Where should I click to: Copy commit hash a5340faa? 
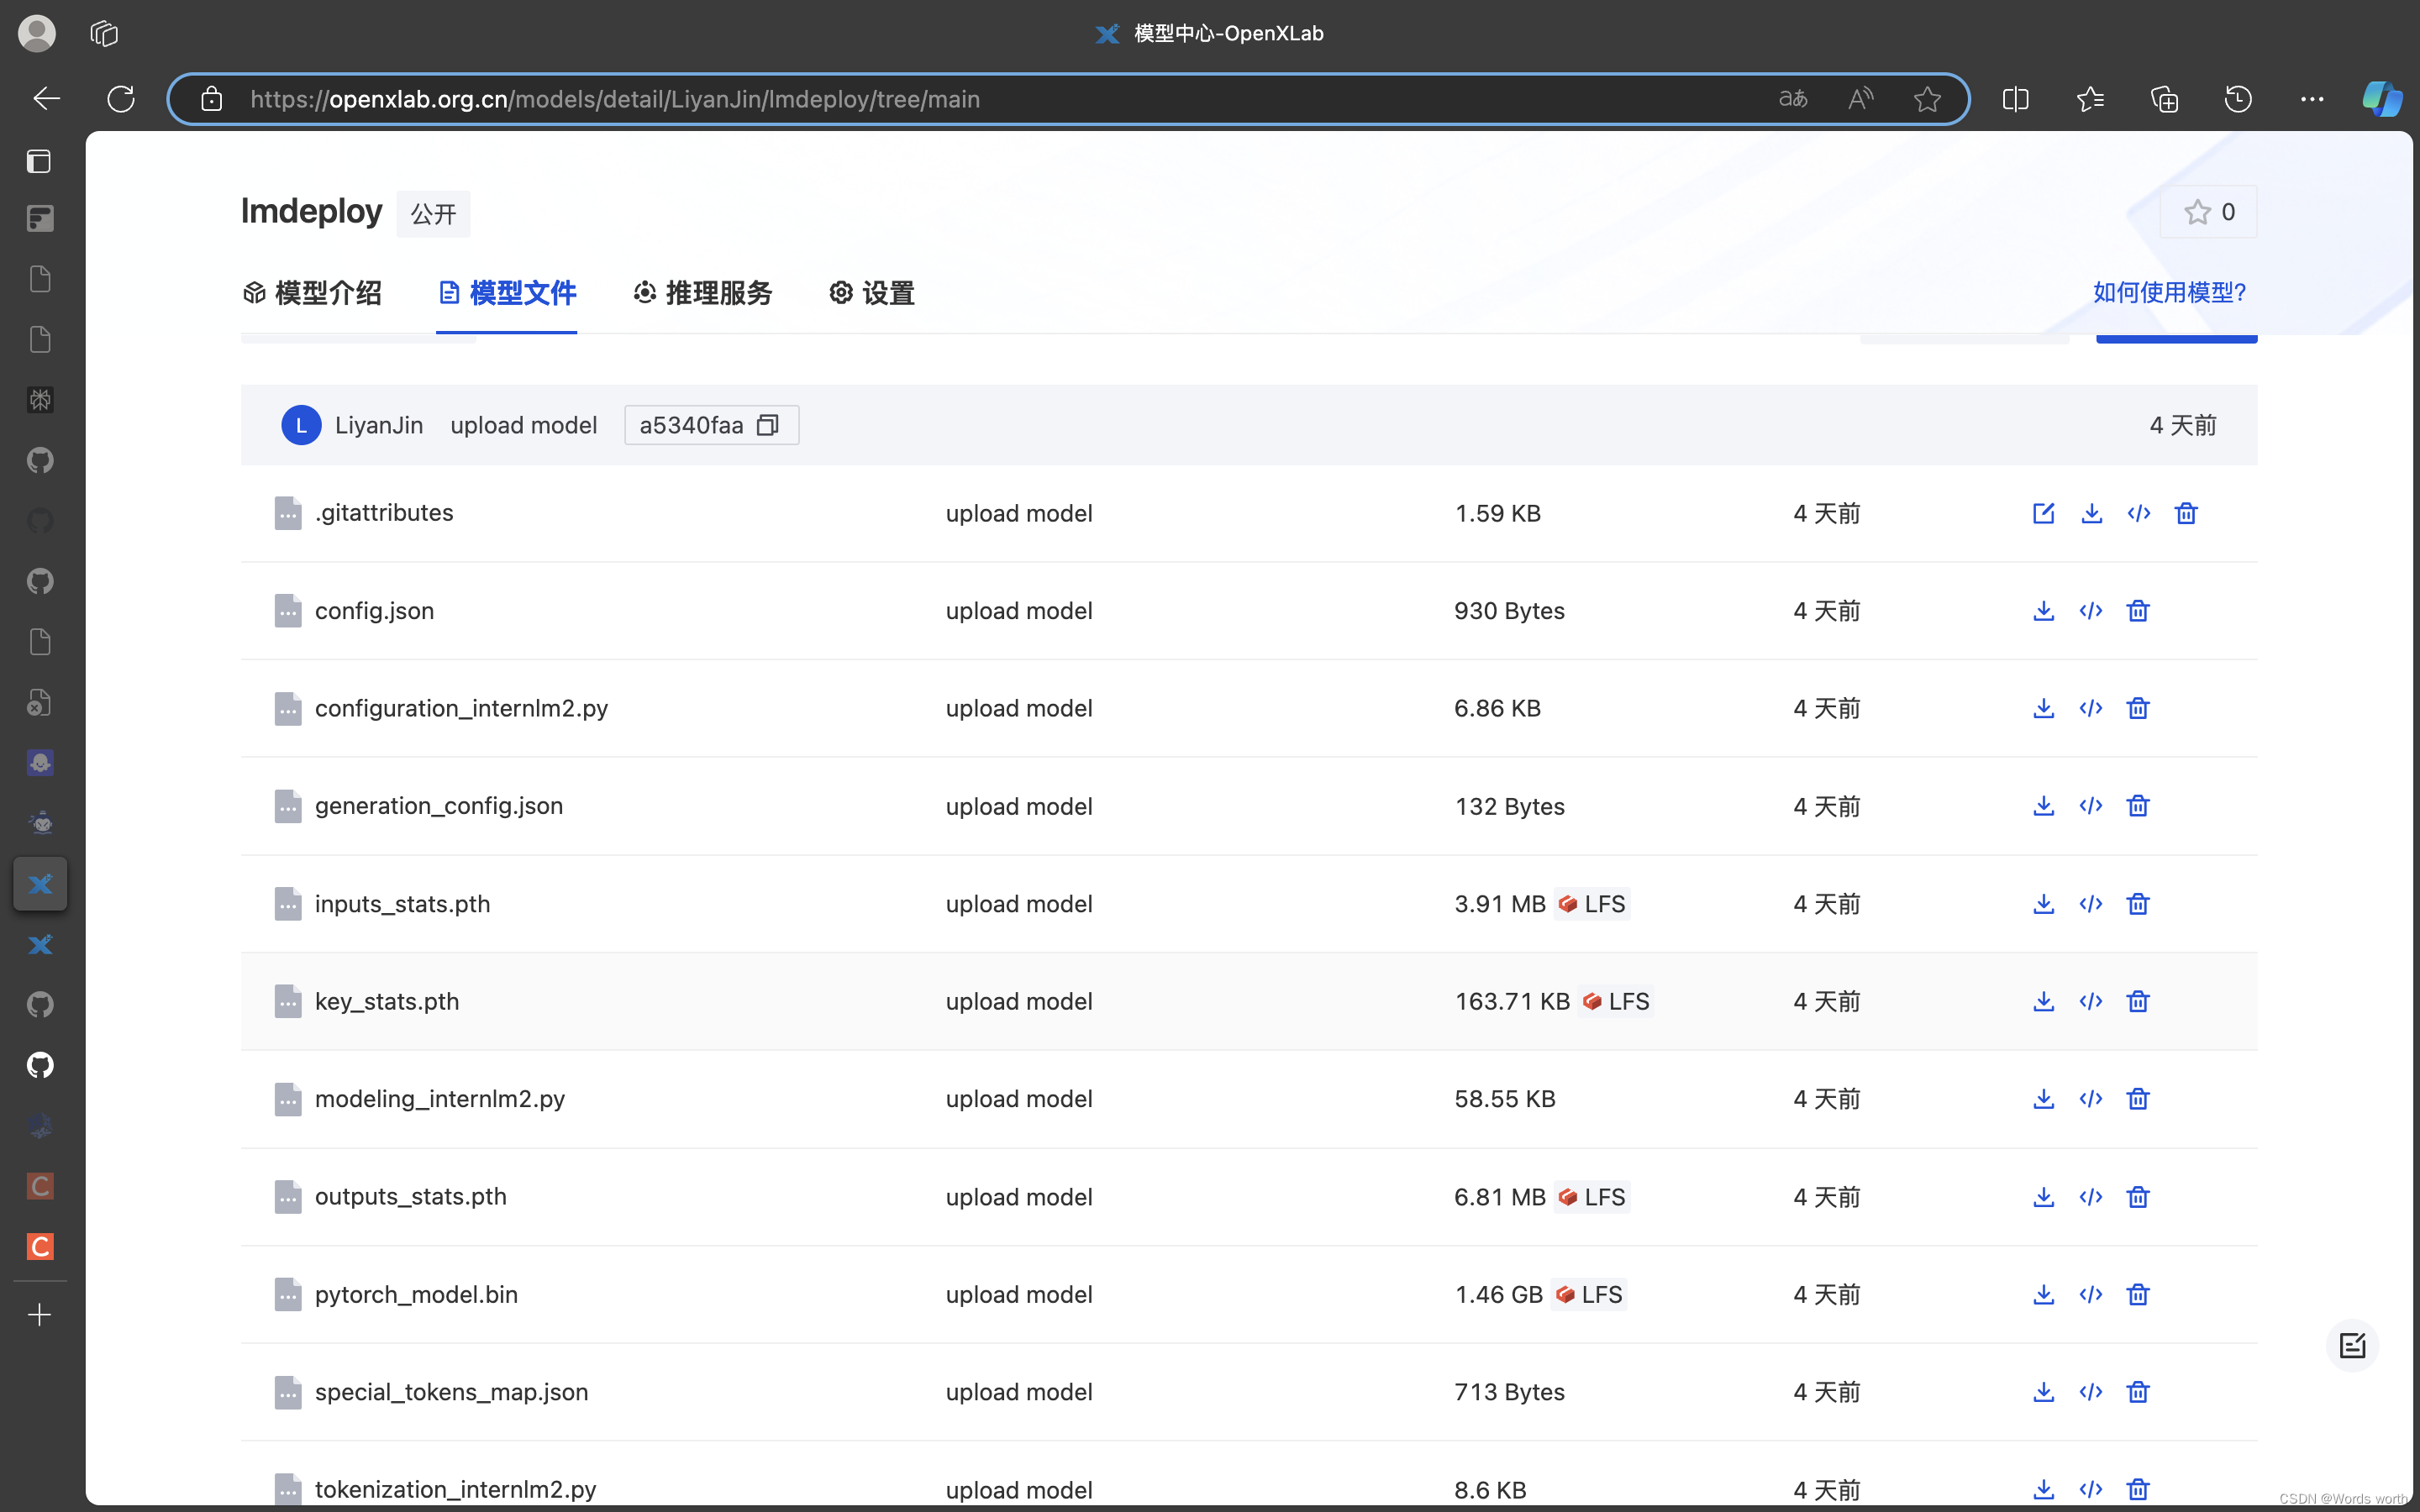coord(767,425)
